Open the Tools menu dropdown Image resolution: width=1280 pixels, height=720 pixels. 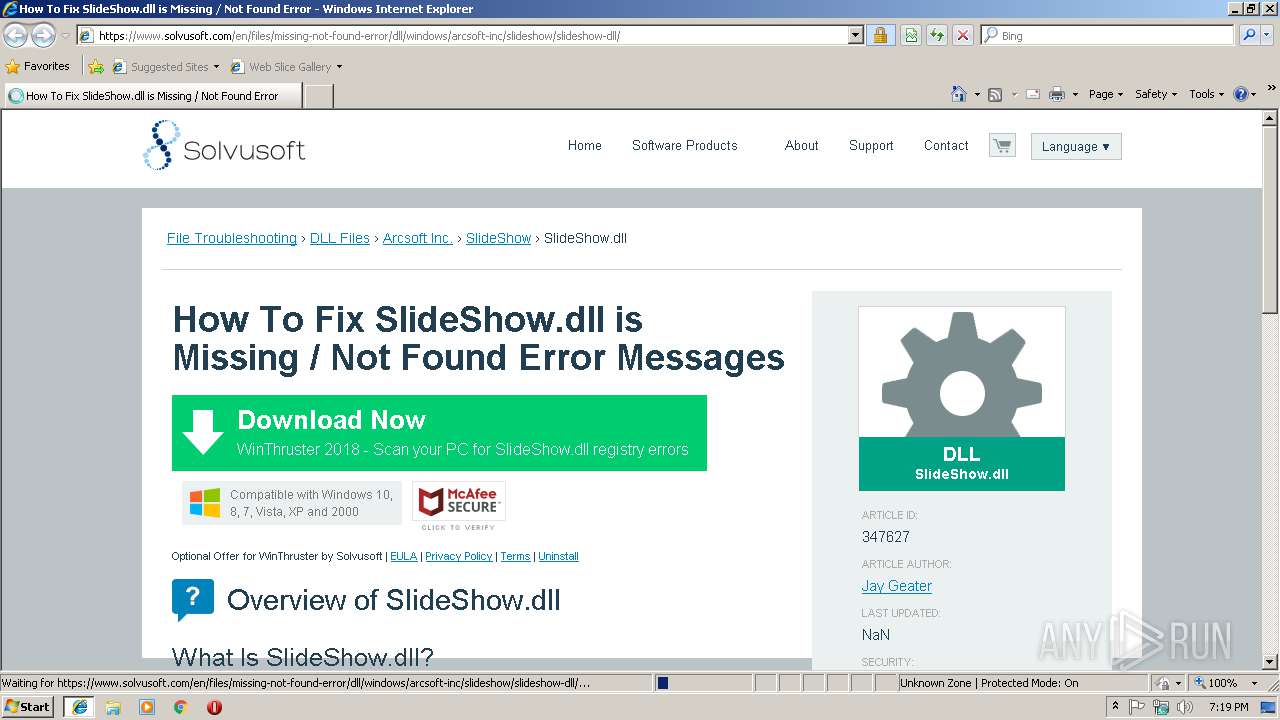(x=1206, y=94)
